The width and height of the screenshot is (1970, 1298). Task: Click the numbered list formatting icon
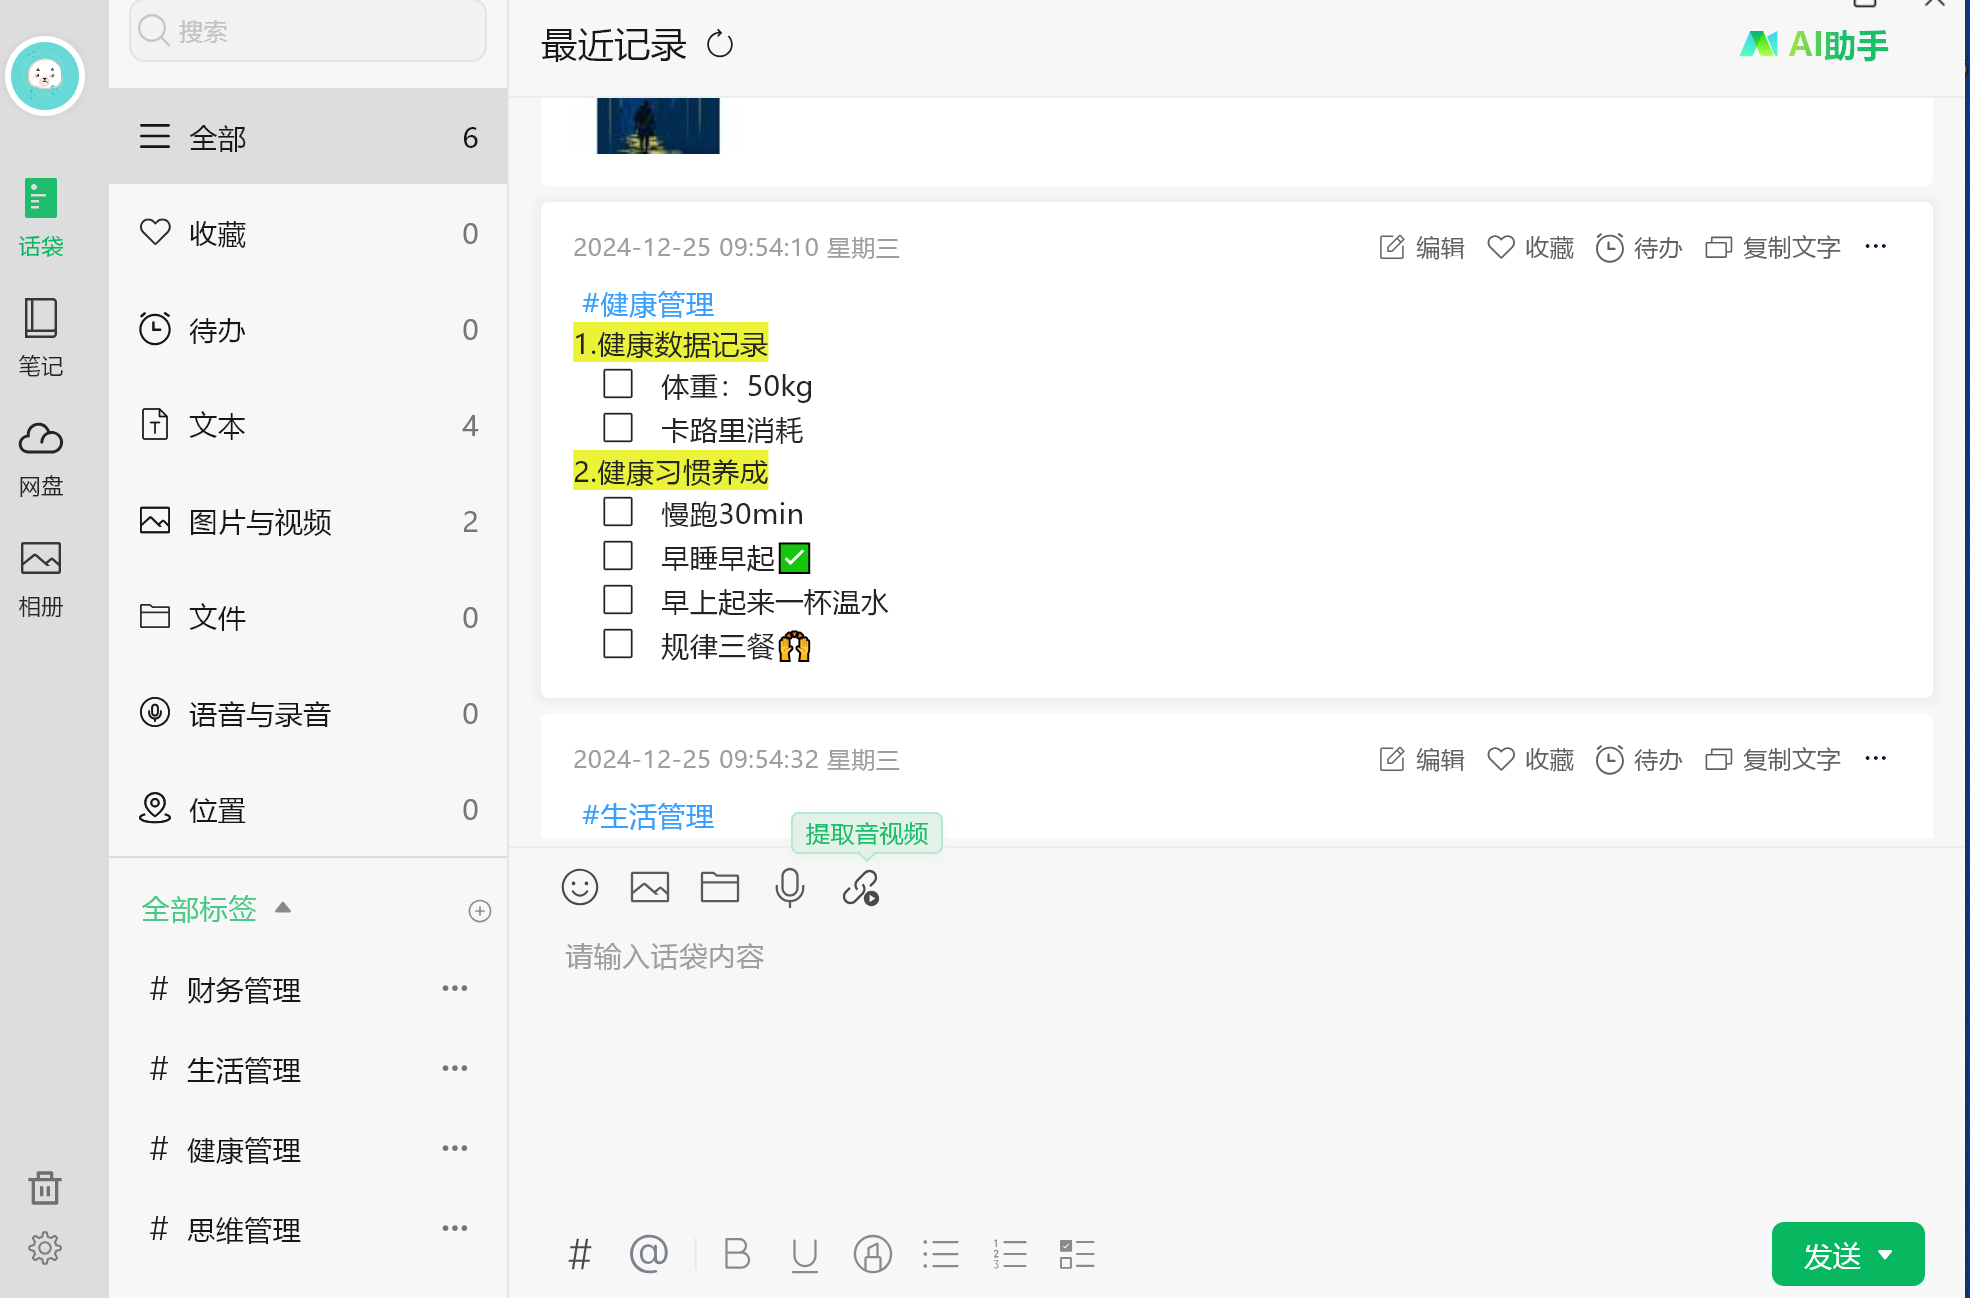point(1009,1254)
